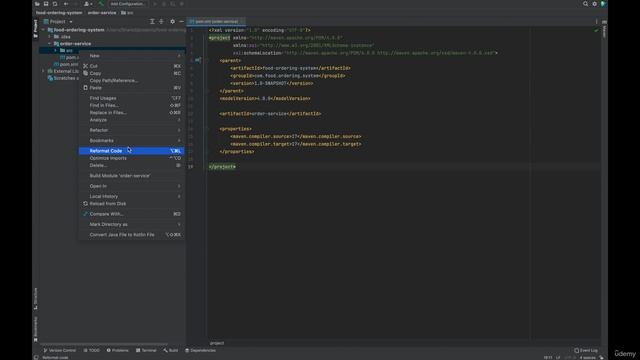Image resolution: width=640 pixels, height=360 pixels.
Task: Select Reformat Code menu item
Action: coord(131,151)
